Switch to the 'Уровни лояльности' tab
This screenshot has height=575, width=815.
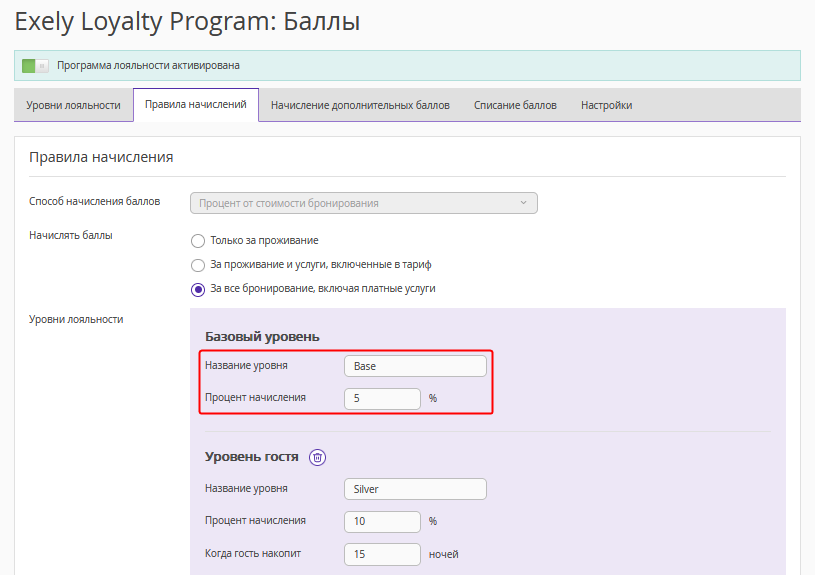pyautogui.click(x=73, y=106)
